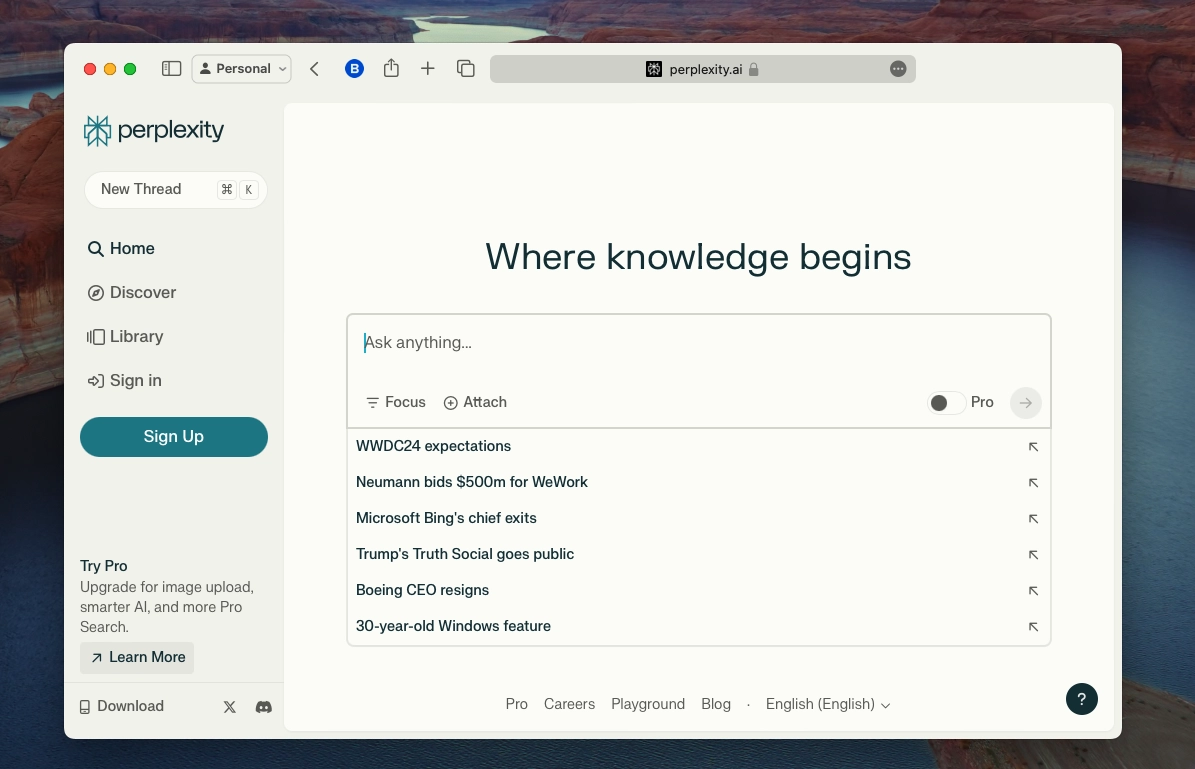Click the Sign Up button
1195x769 pixels.
[174, 437]
